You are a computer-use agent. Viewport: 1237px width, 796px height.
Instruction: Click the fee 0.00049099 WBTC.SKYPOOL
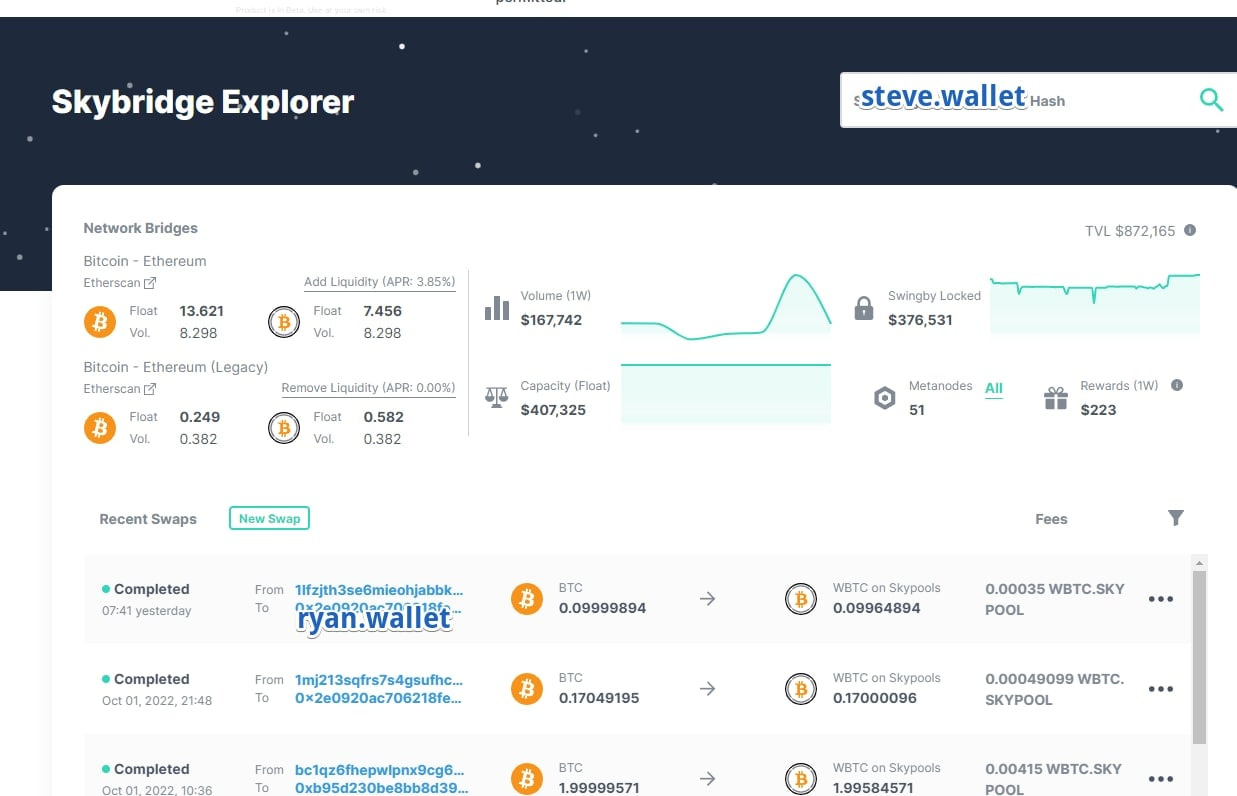pyautogui.click(x=1054, y=689)
